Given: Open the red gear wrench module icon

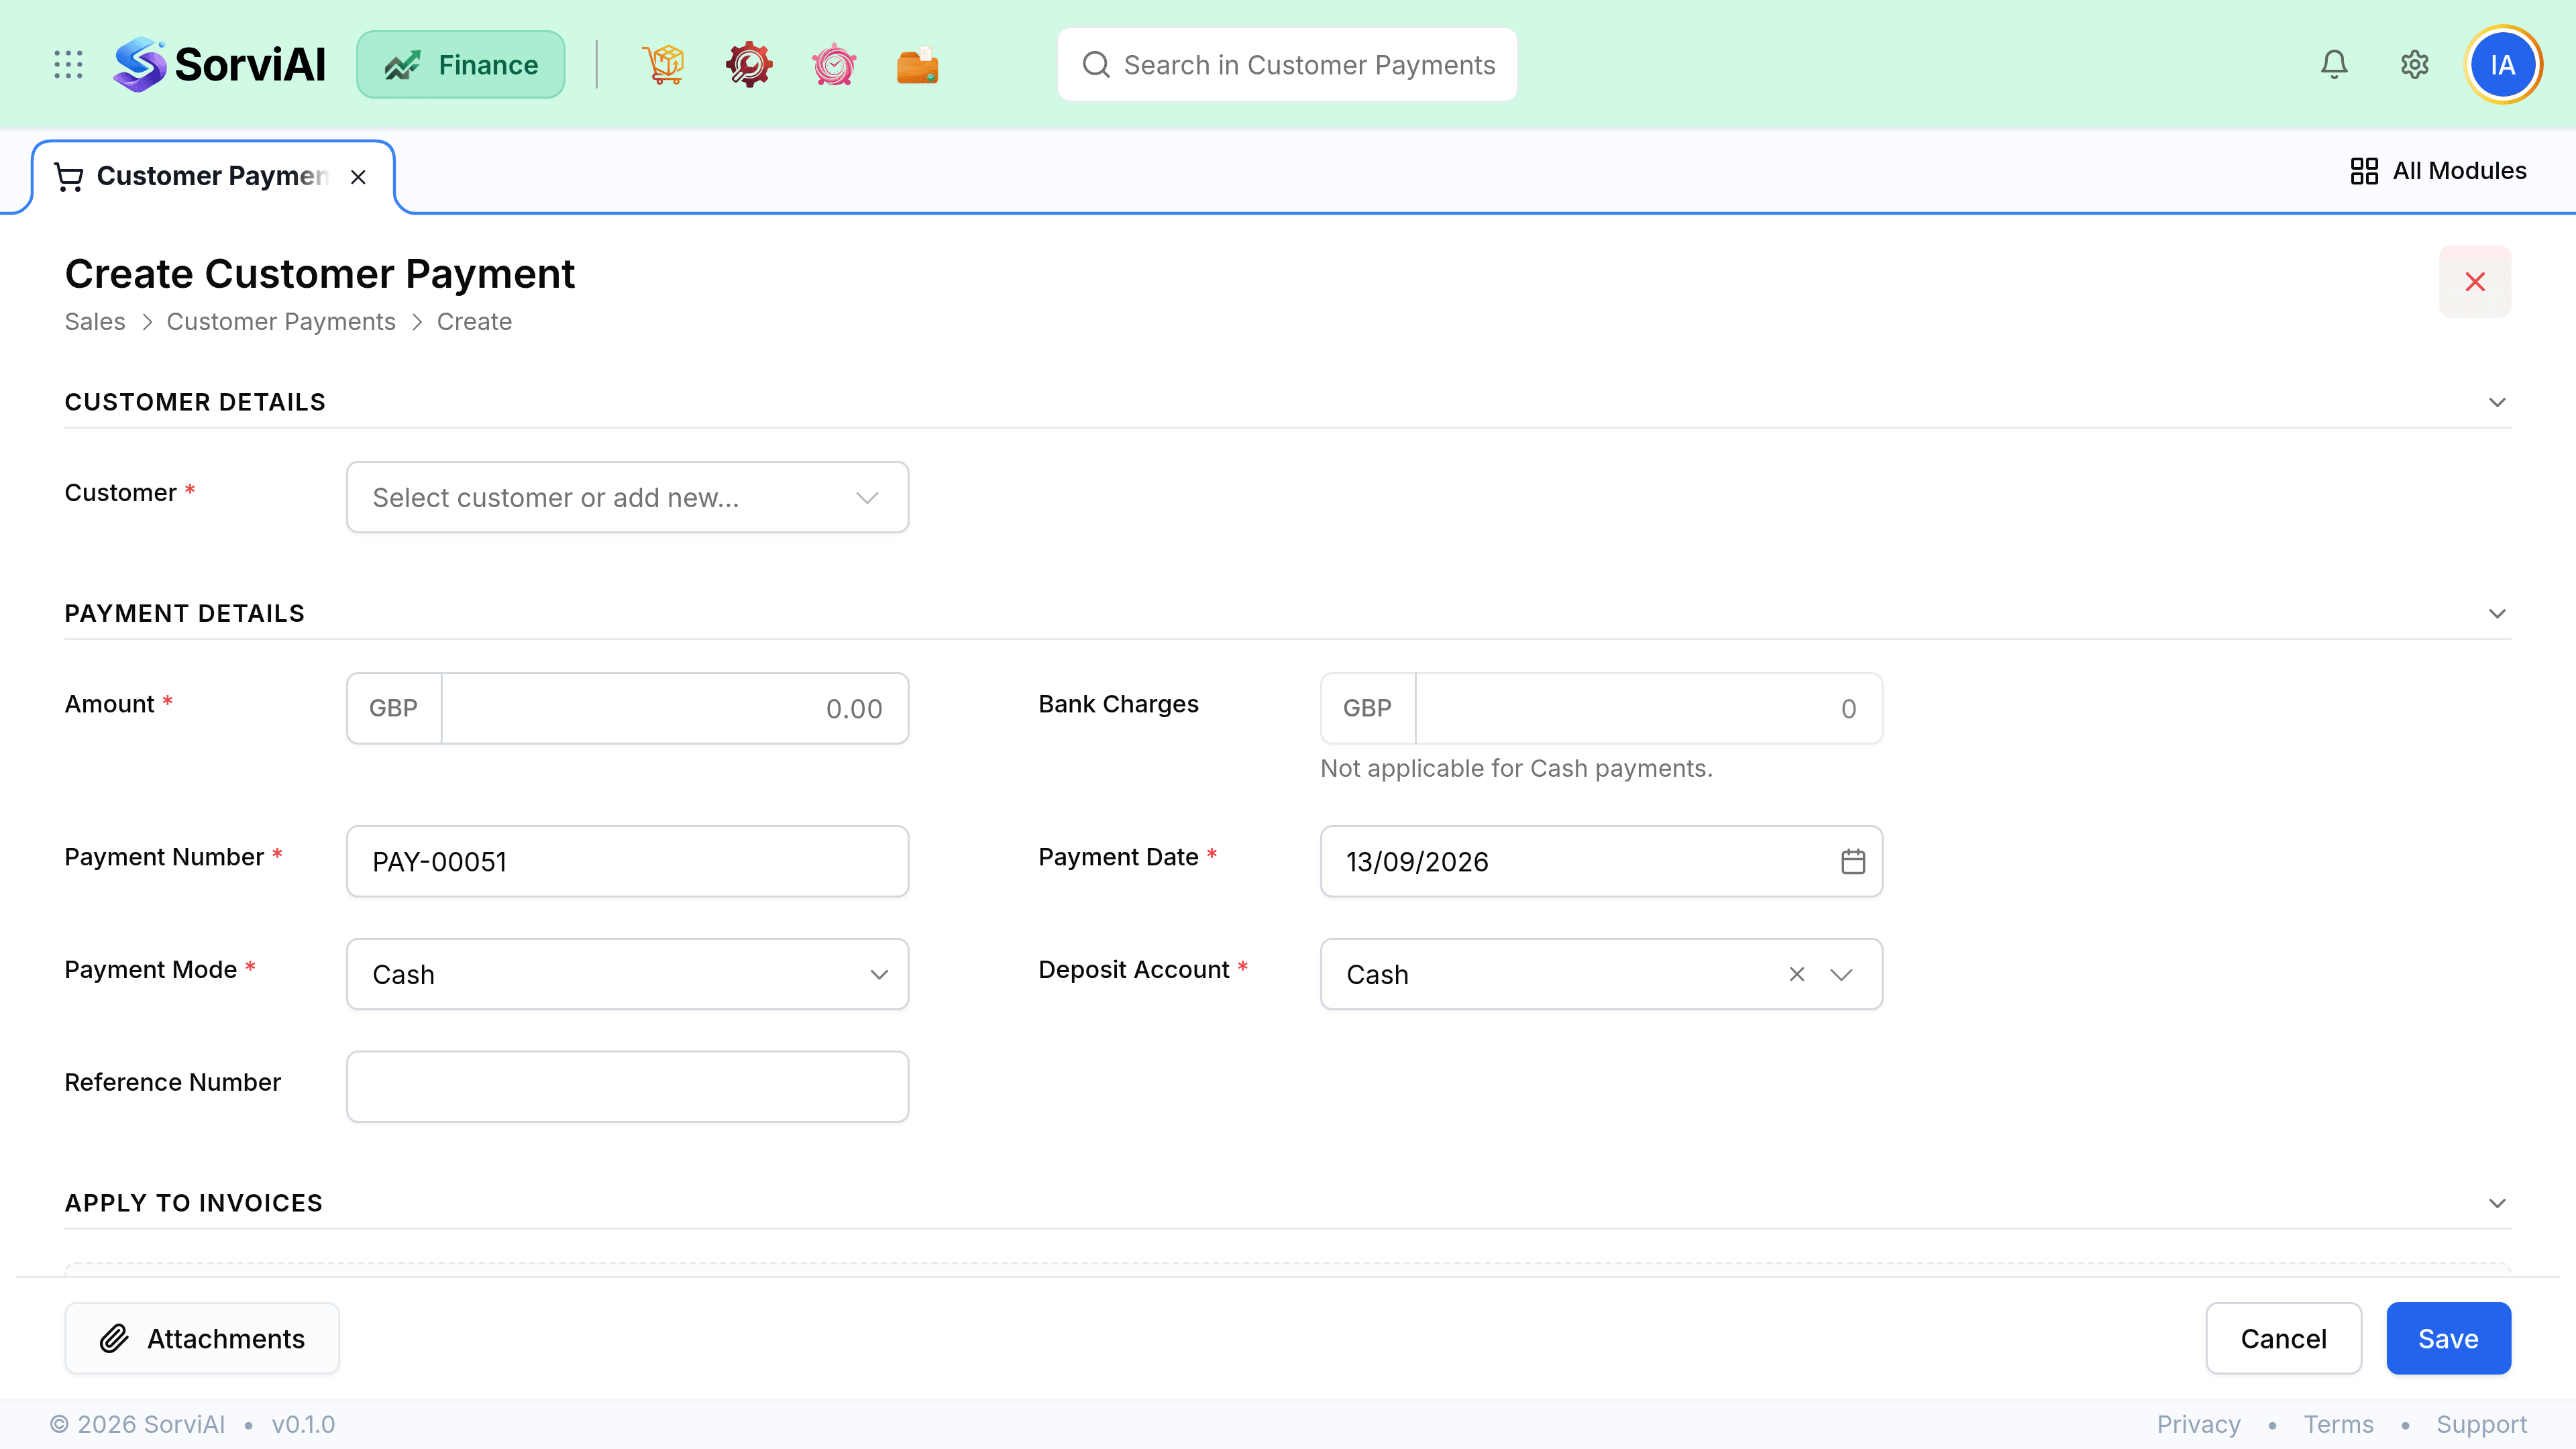Looking at the screenshot, I should pos(749,65).
